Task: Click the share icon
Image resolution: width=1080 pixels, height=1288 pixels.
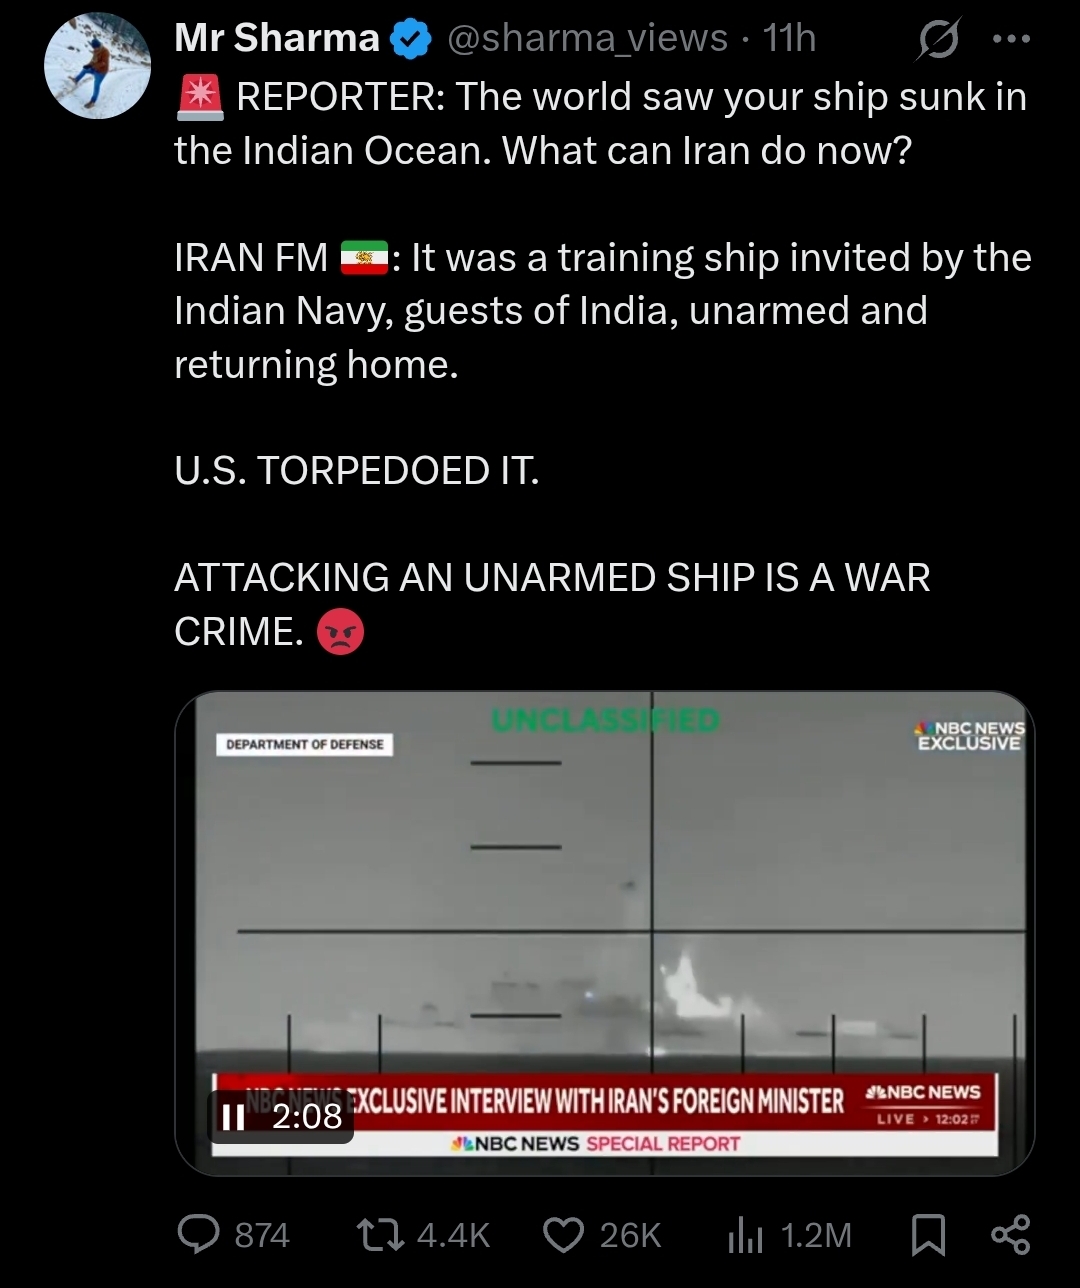Action: (1010, 1235)
